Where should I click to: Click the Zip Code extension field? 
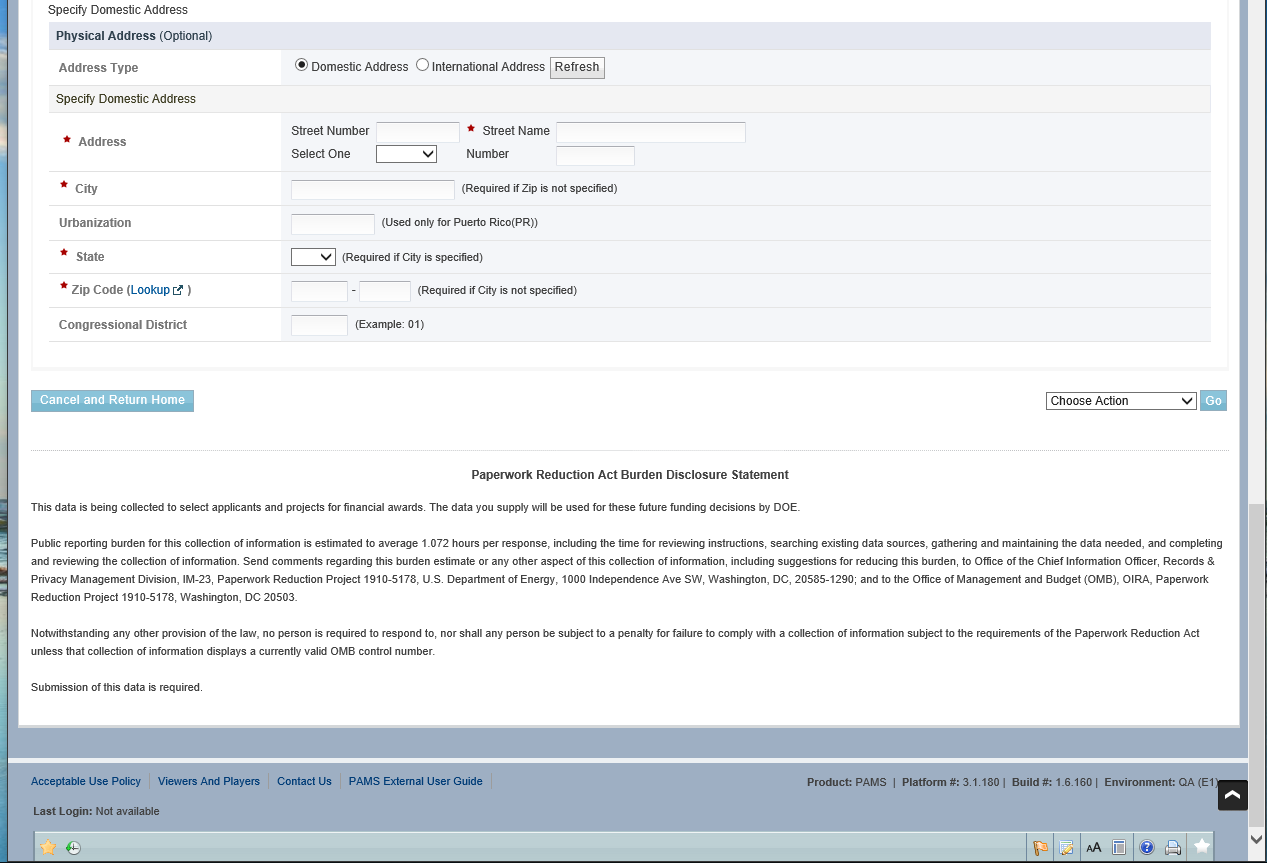click(385, 291)
